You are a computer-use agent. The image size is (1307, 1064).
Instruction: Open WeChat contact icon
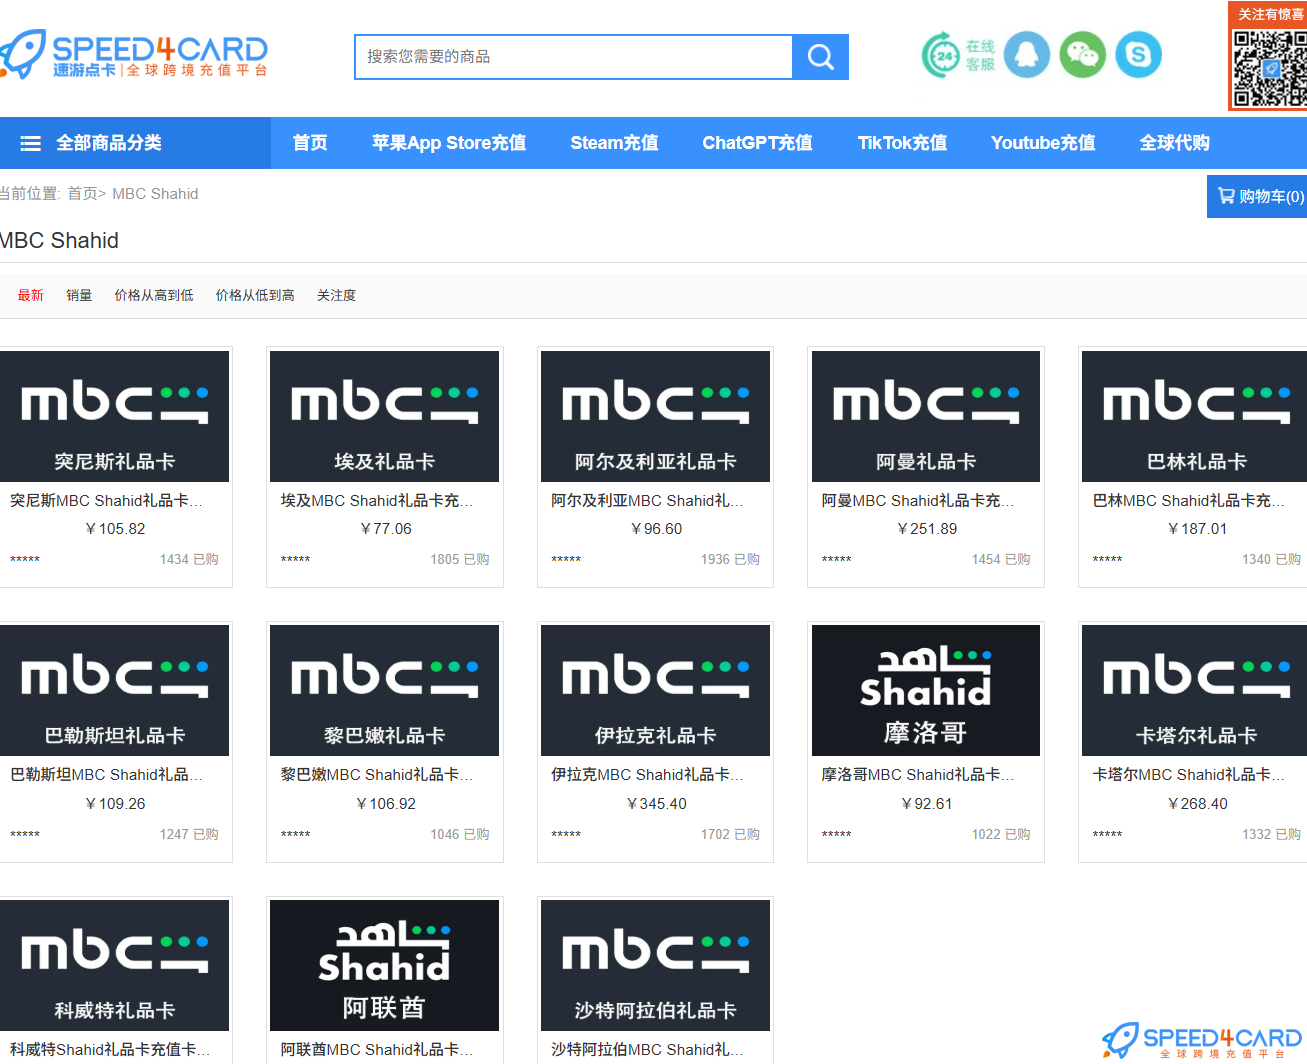(1083, 55)
